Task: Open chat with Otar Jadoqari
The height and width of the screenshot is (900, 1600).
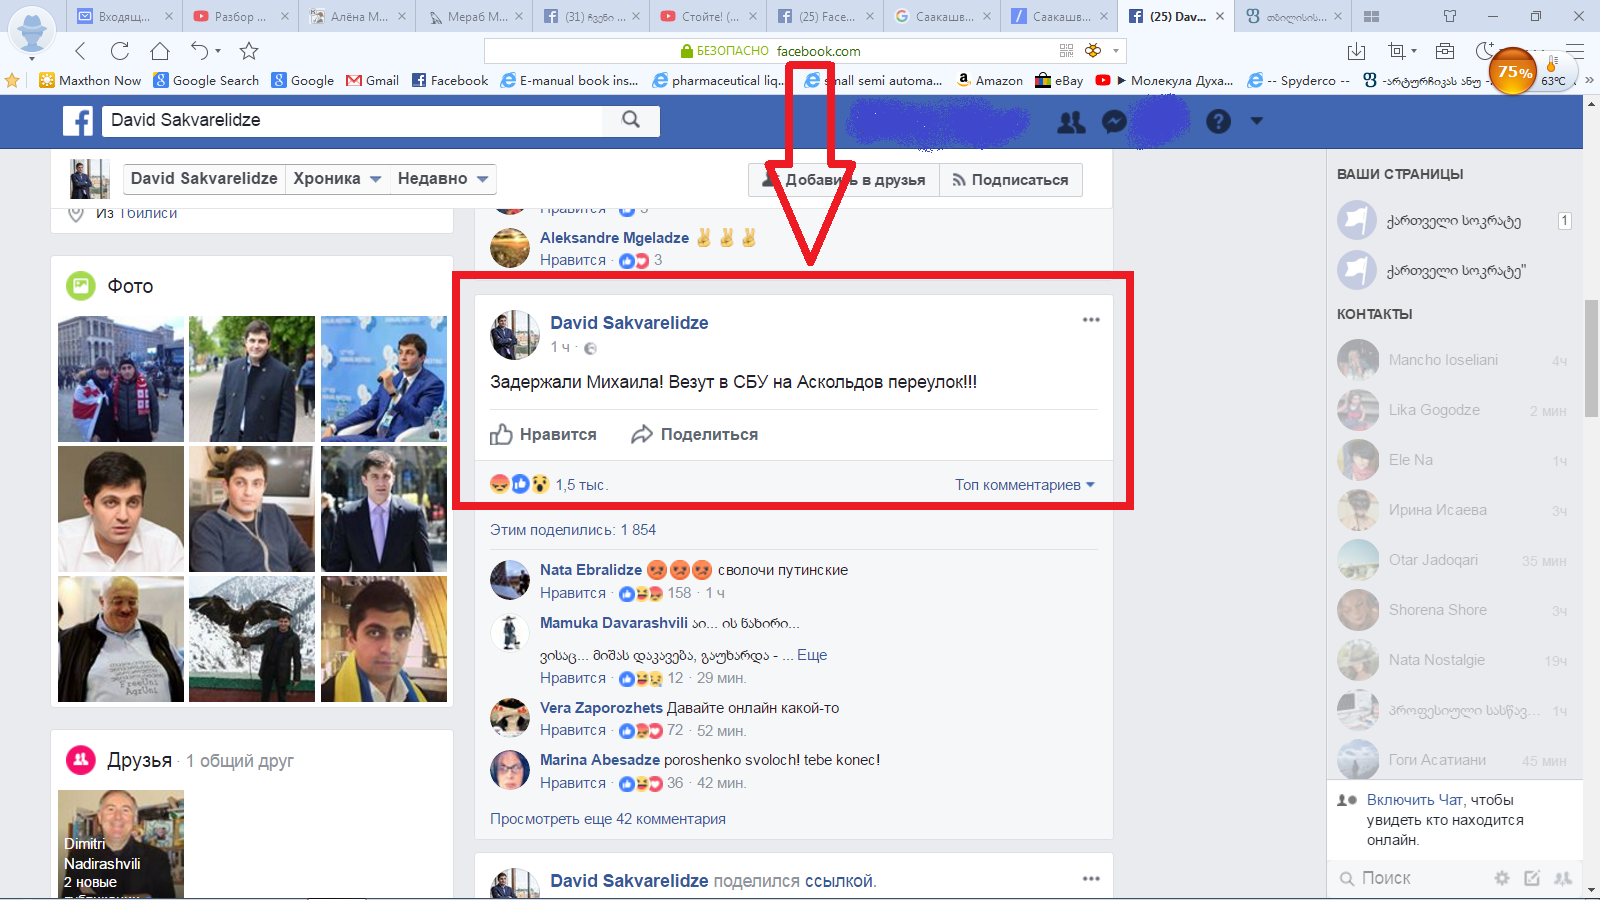Action: point(1455,560)
